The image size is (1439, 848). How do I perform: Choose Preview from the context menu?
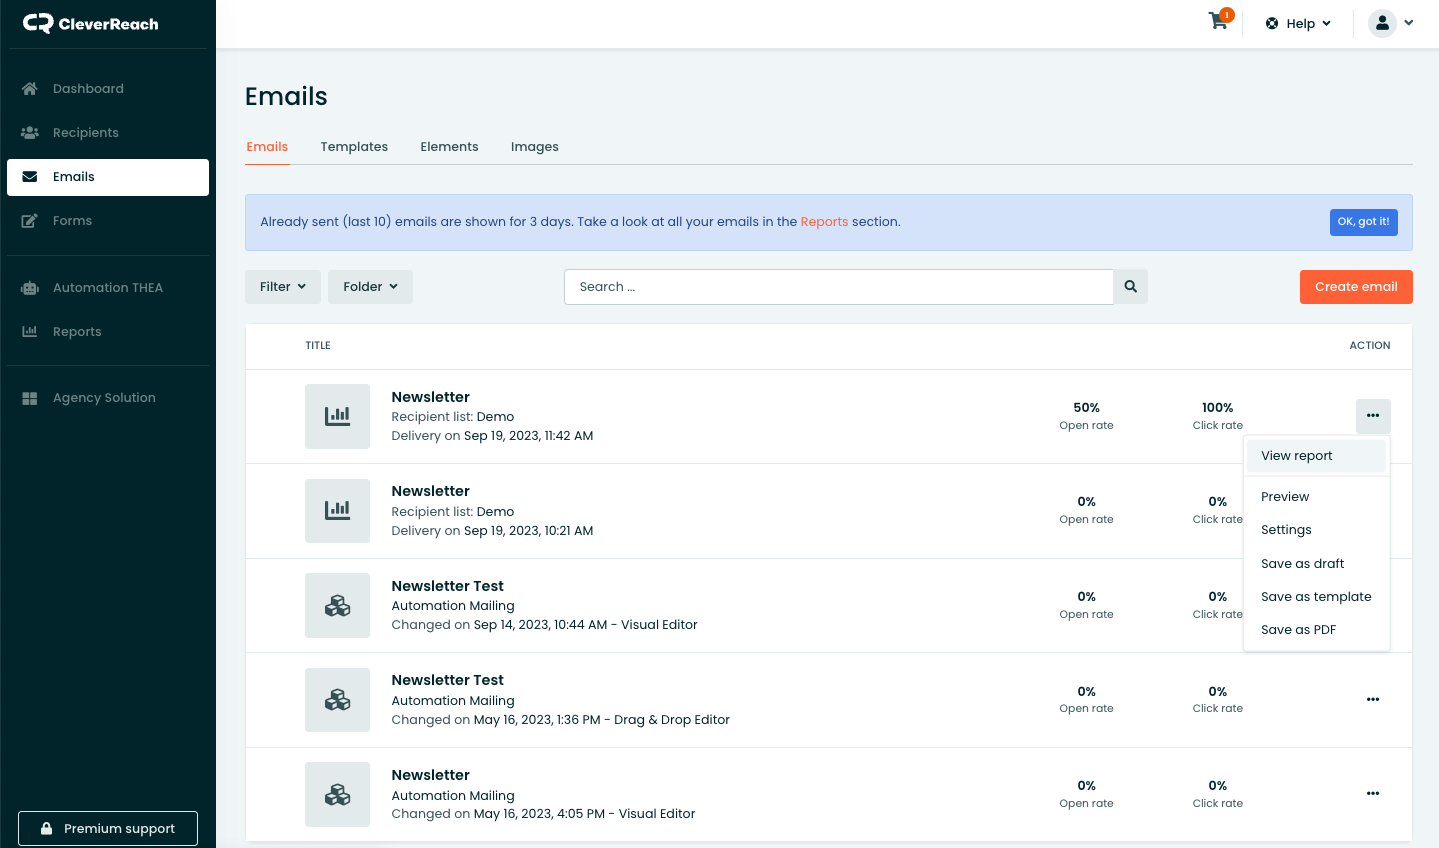1316,497
